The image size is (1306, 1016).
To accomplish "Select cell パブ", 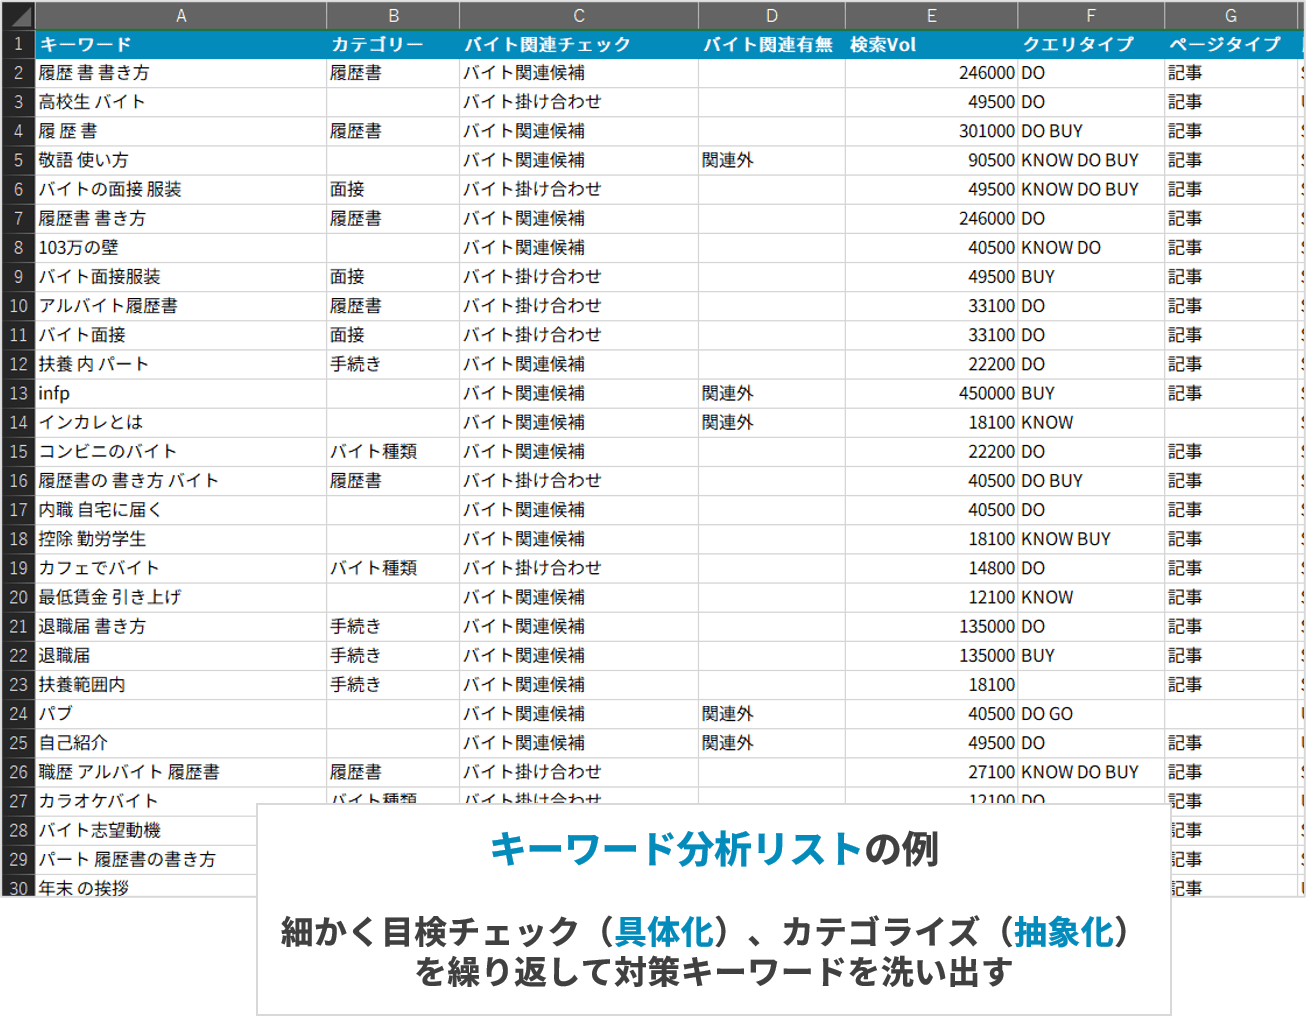I will click(x=181, y=714).
